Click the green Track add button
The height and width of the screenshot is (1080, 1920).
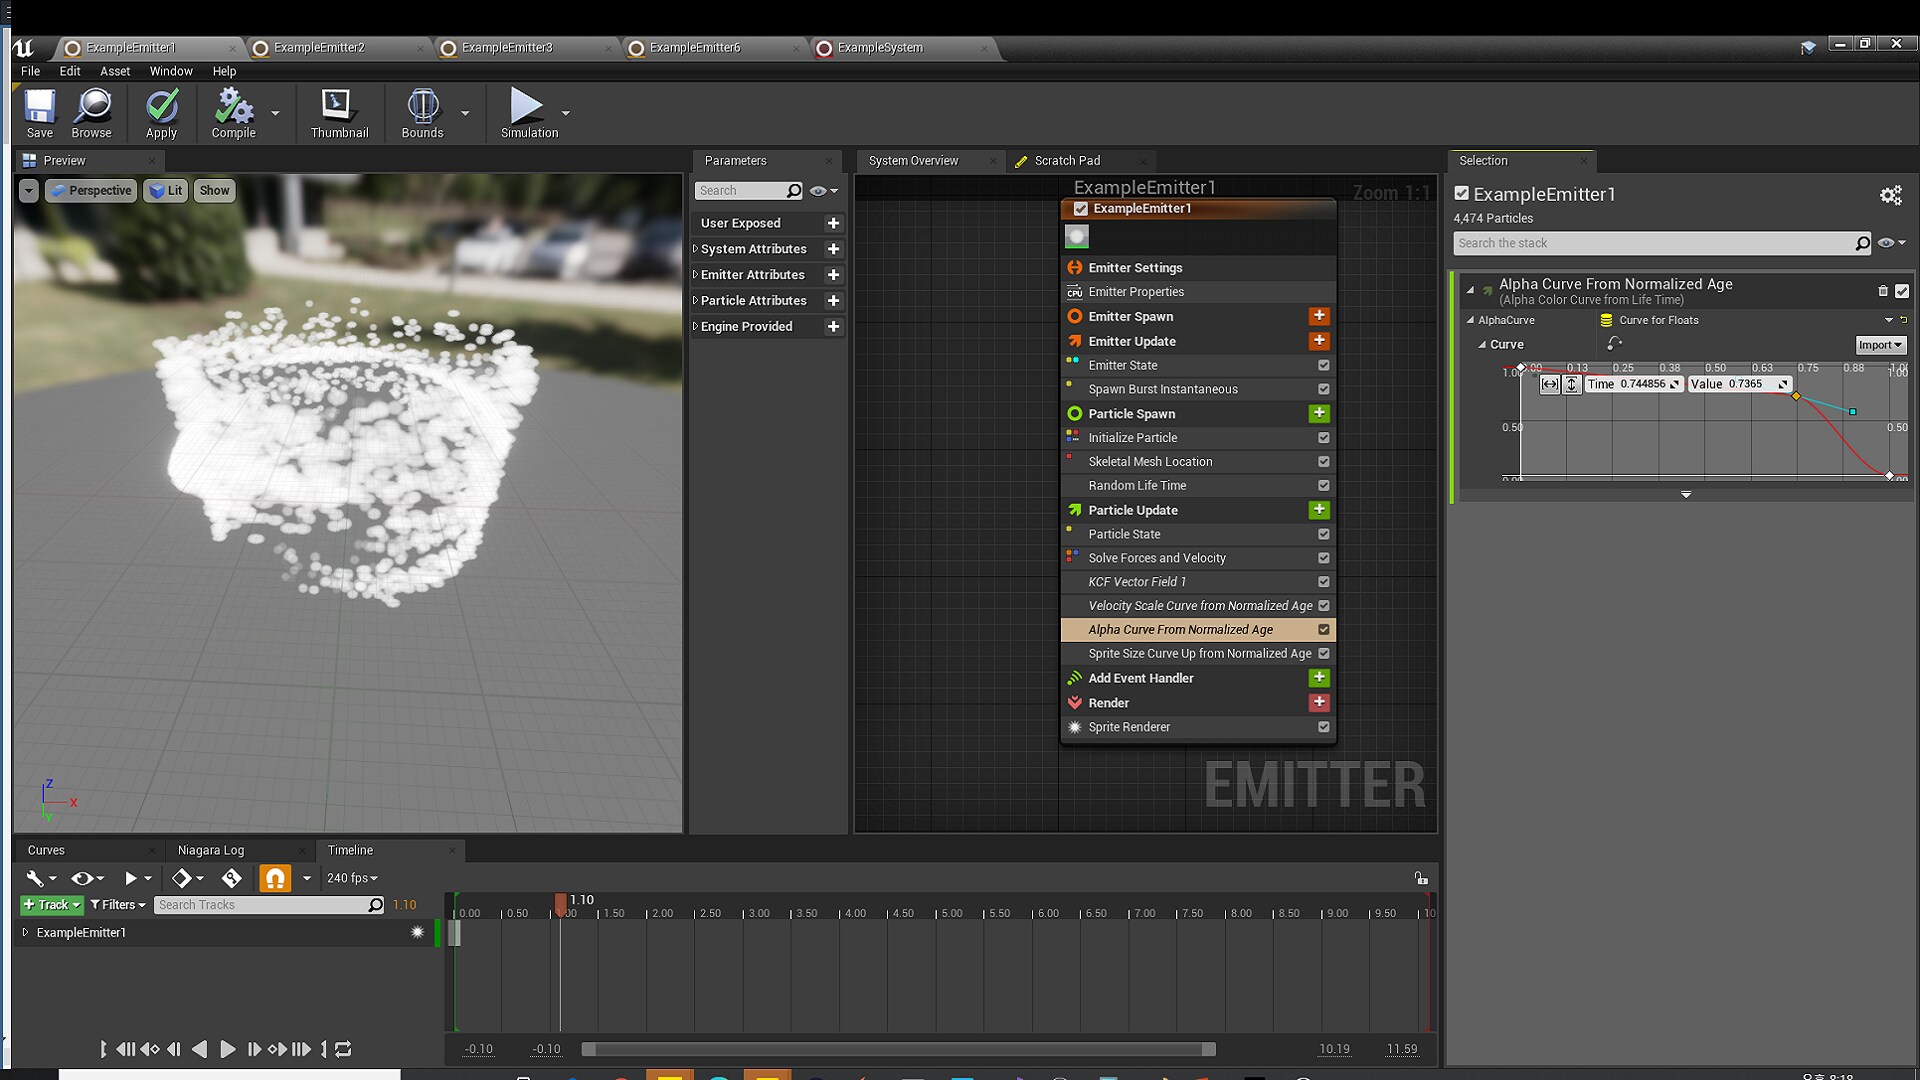[52, 905]
